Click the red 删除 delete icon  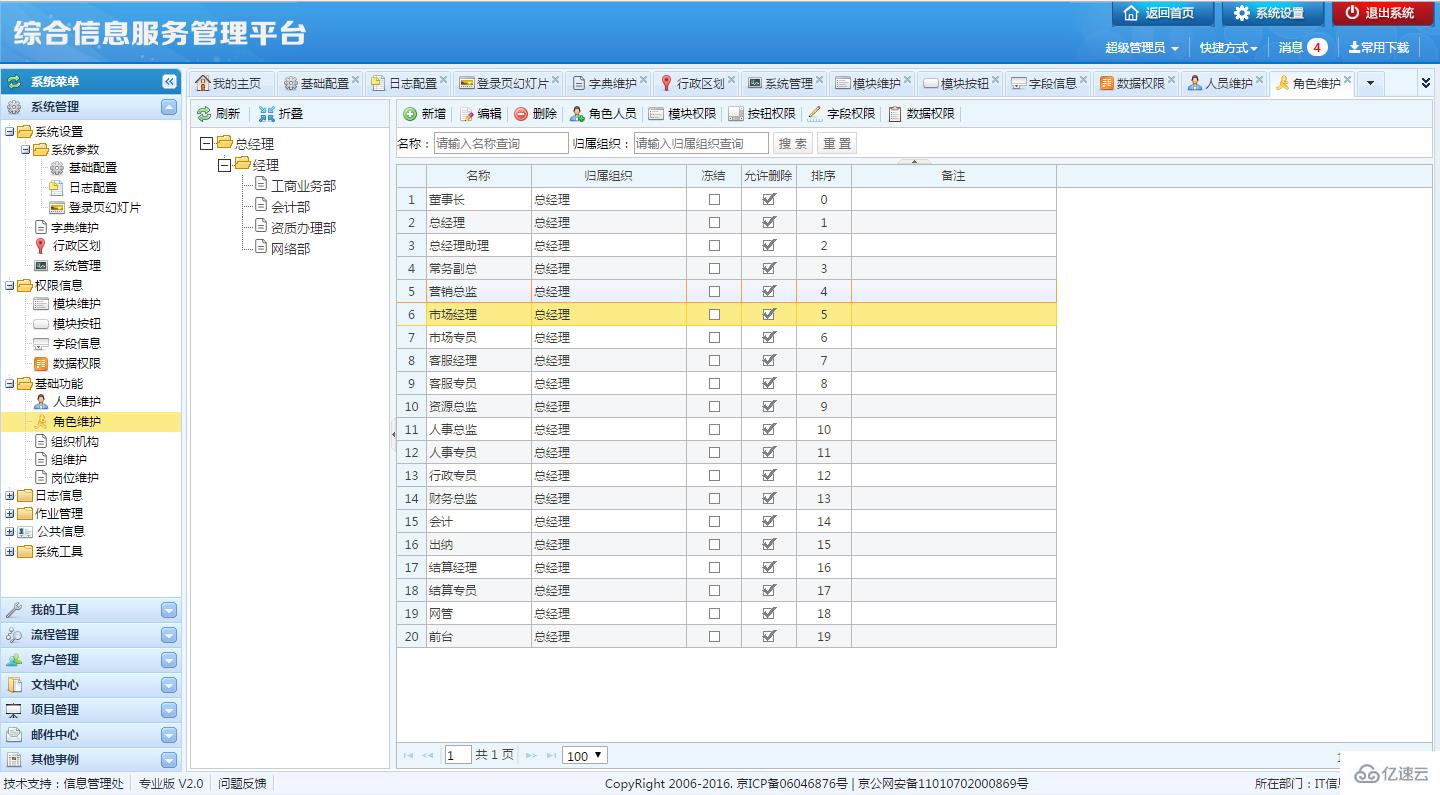click(x=521, y=114)
